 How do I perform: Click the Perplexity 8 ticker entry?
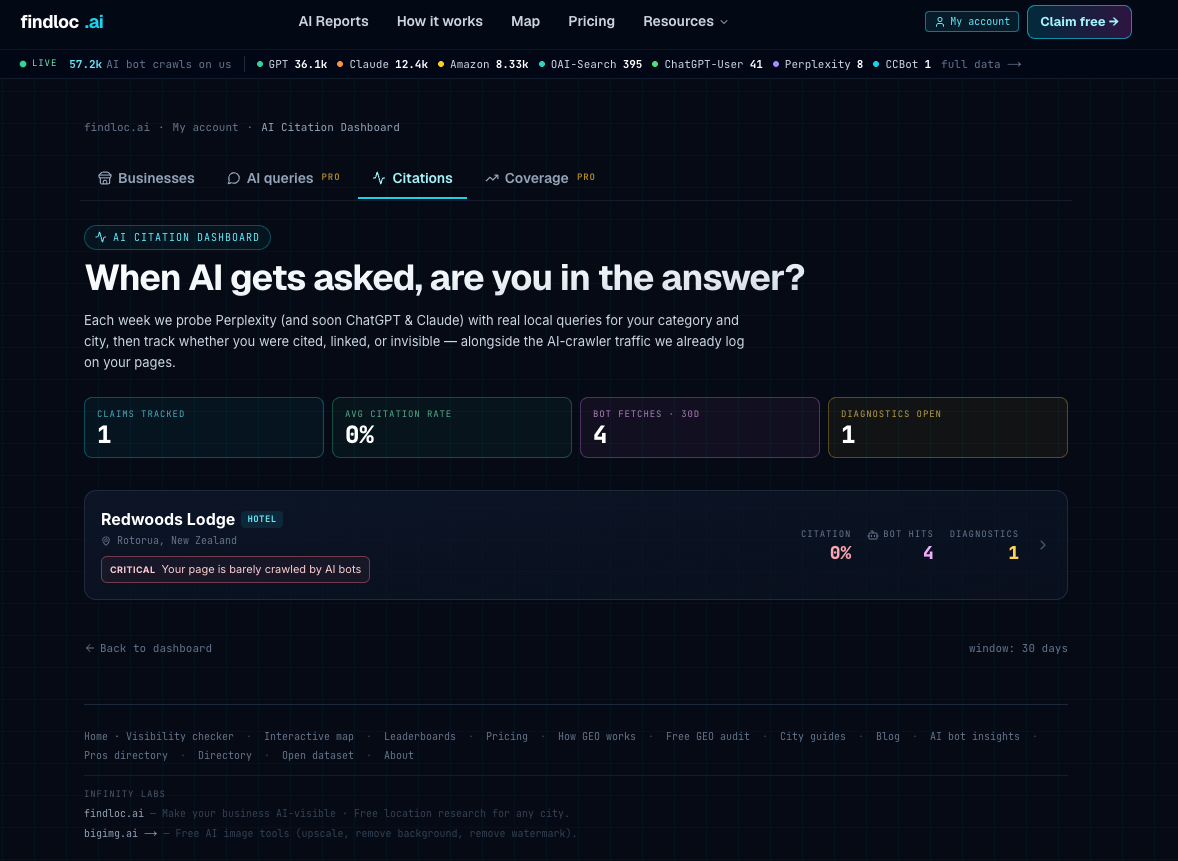point(818,65)
